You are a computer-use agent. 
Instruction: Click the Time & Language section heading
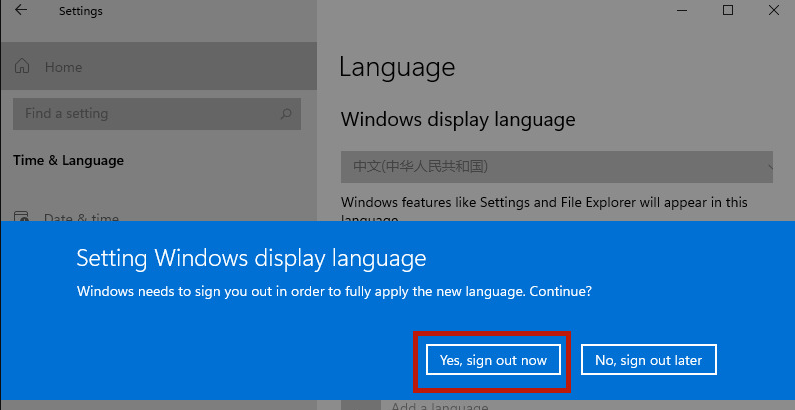(69, 160)
